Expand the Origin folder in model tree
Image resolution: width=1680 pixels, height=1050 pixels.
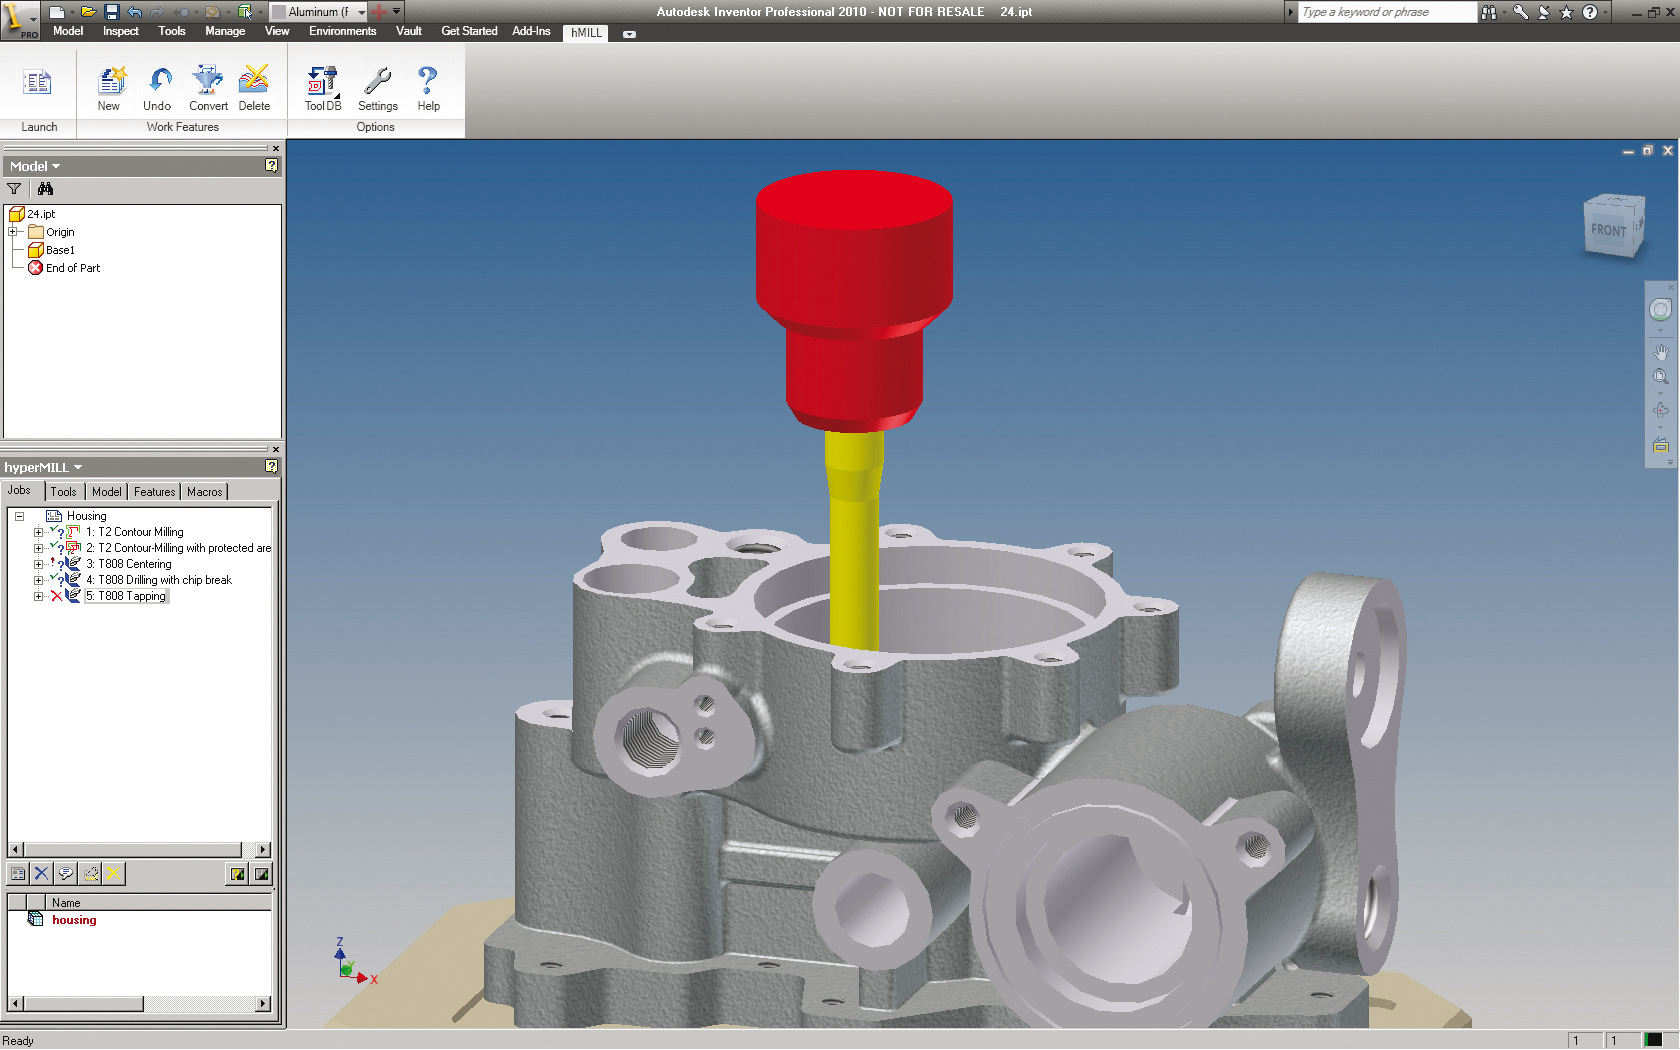(13, 231)
